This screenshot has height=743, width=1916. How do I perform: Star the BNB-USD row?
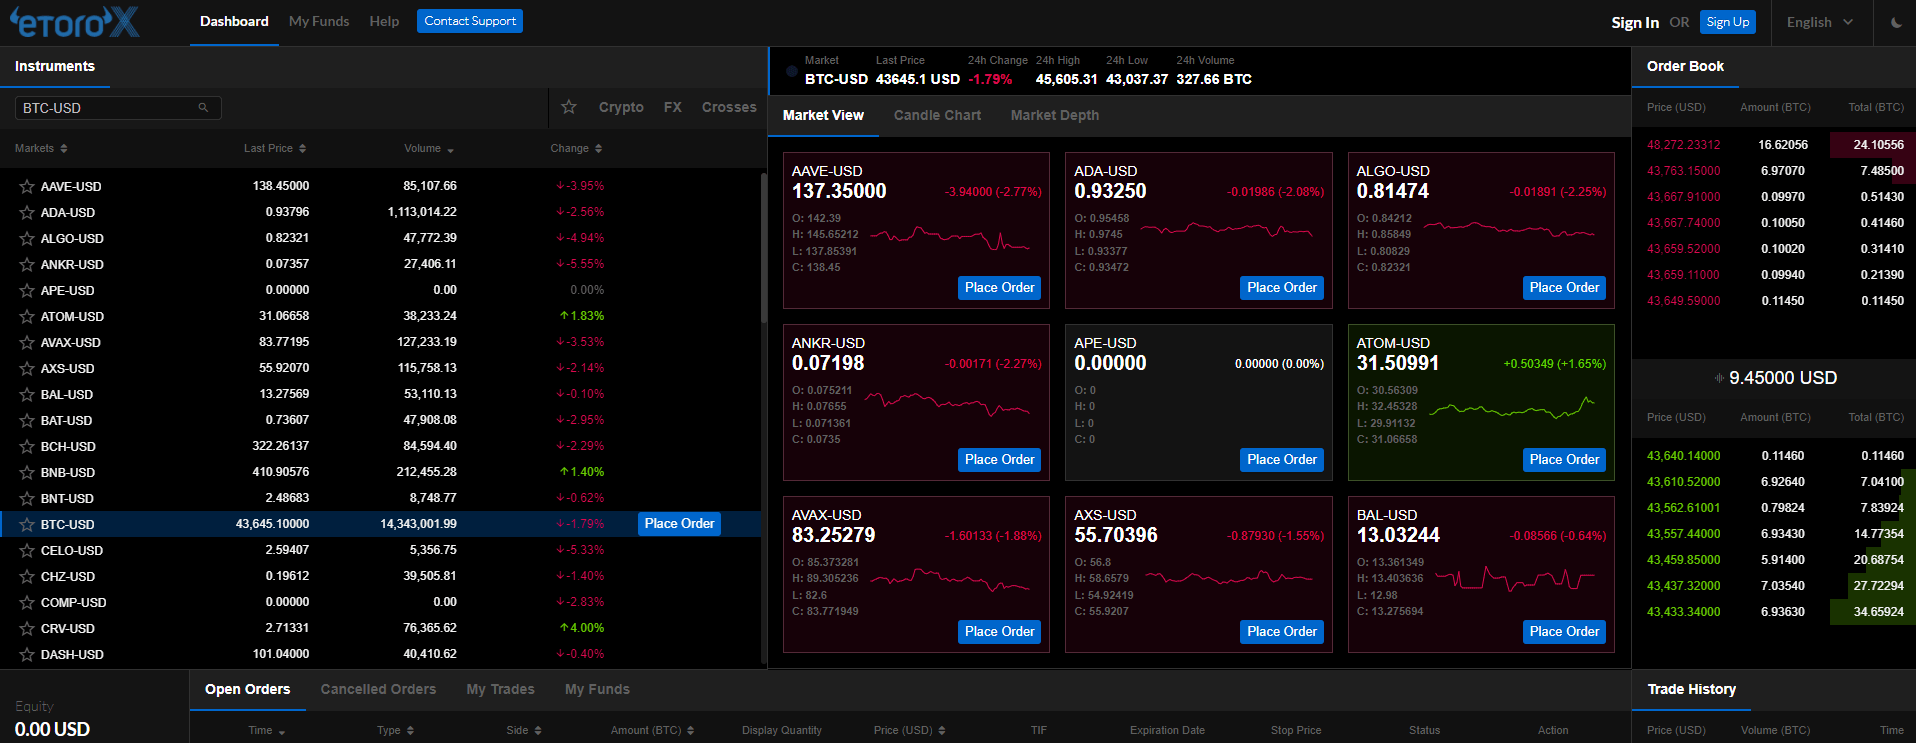[27, 472]
